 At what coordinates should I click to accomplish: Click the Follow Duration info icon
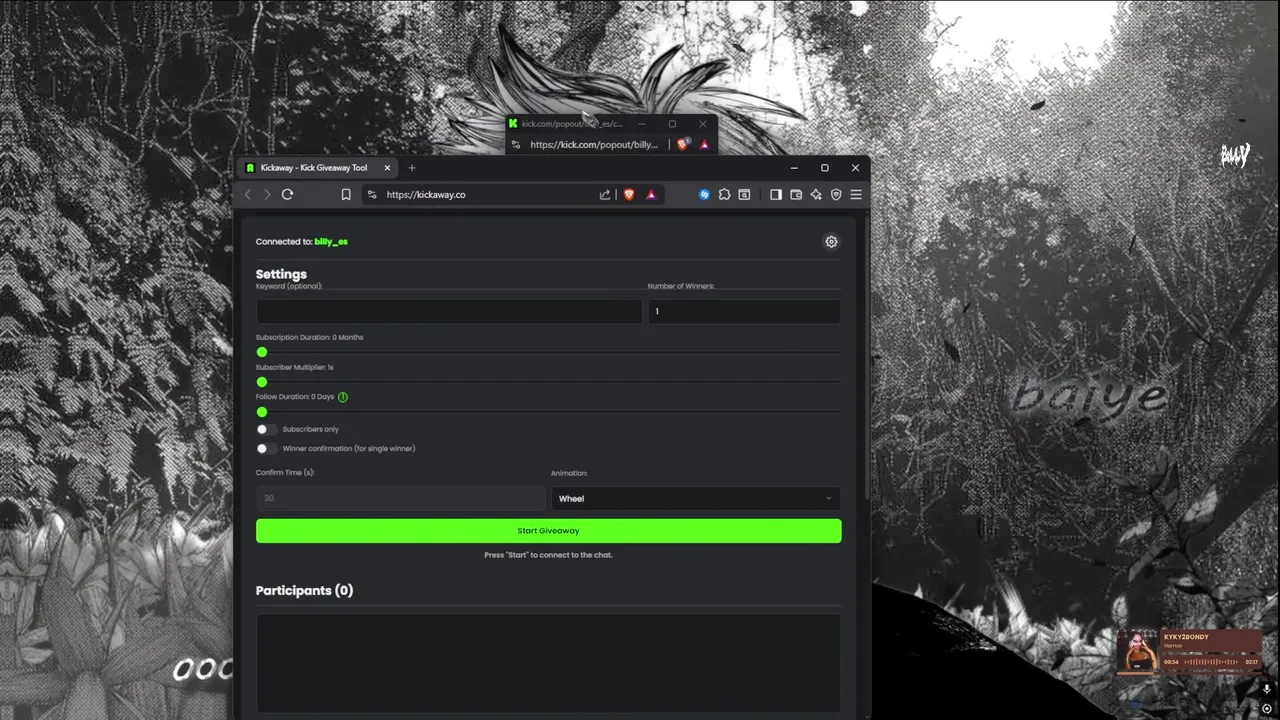tap(343, 397)
